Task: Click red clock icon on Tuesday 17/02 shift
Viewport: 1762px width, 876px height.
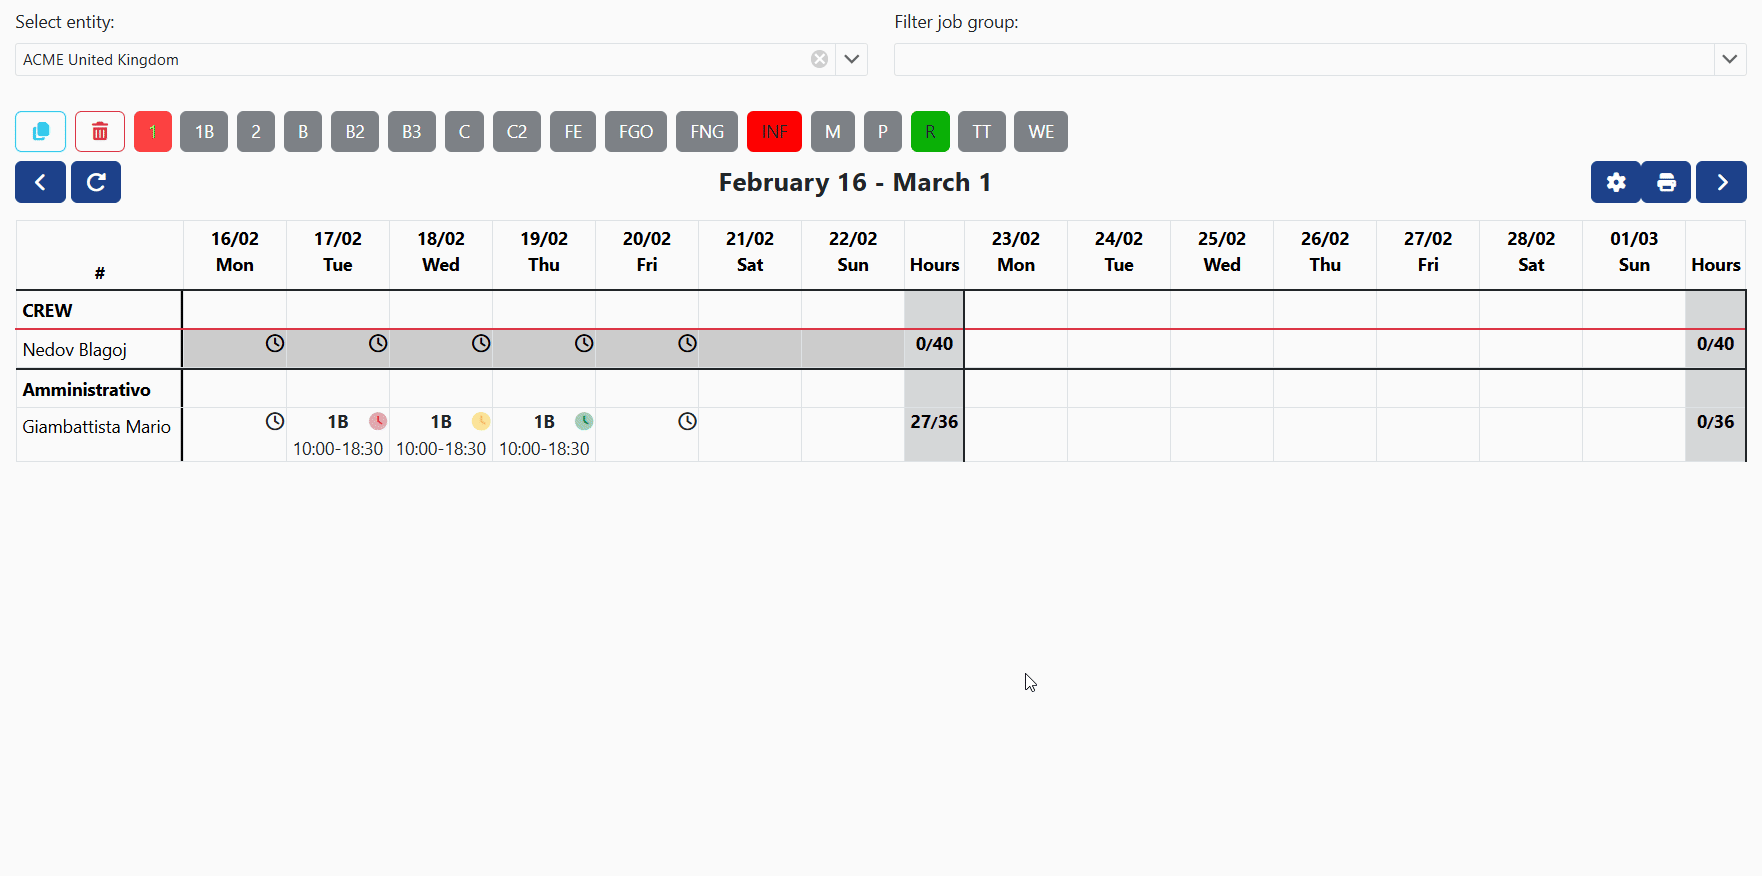Action: coord(378,421)
